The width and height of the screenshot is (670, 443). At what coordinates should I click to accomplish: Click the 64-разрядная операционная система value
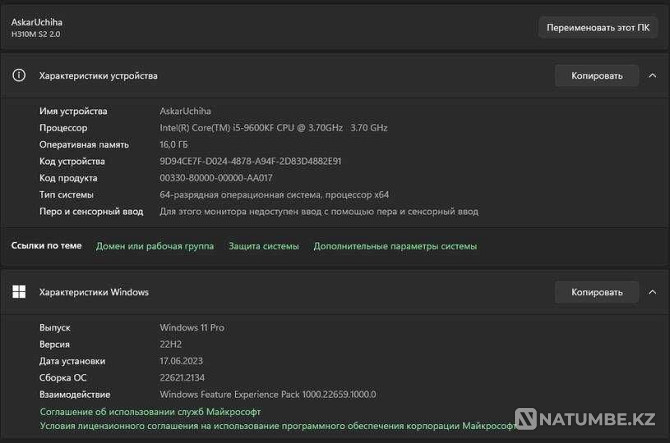click(x=274, y=195)
